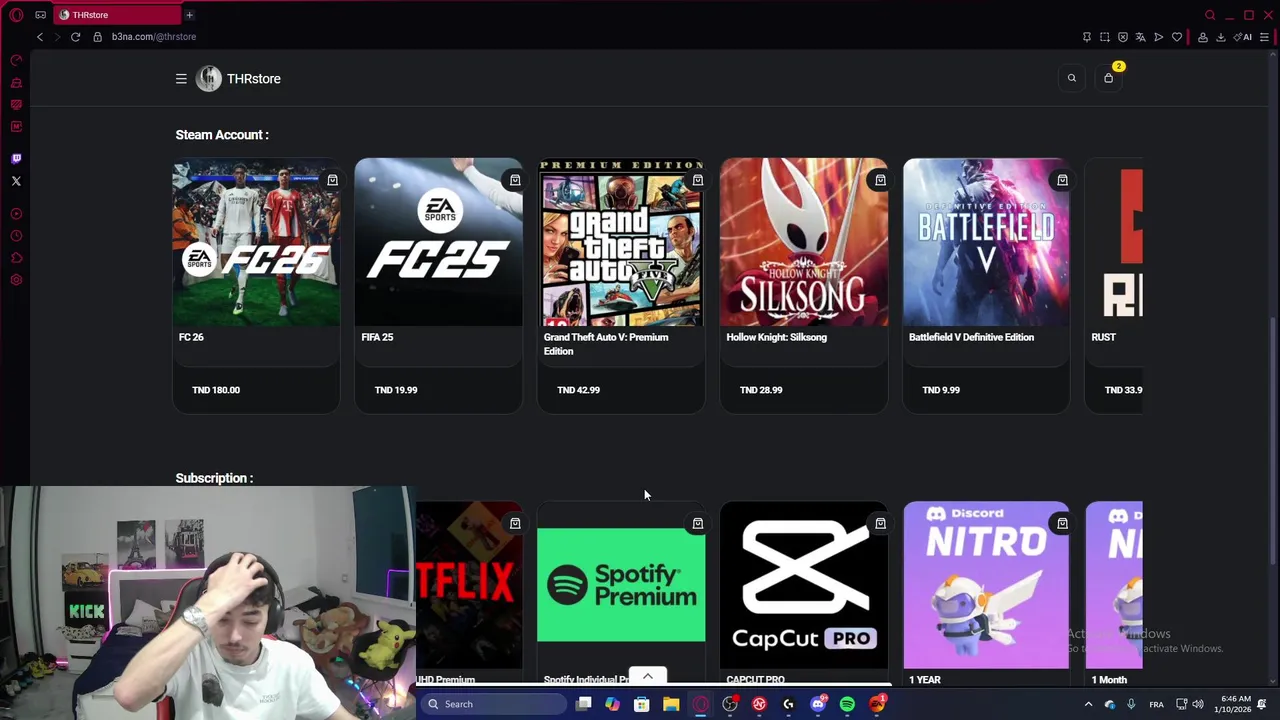Click the FC 26 cover image
The image size is (1280, 720).
256,242
